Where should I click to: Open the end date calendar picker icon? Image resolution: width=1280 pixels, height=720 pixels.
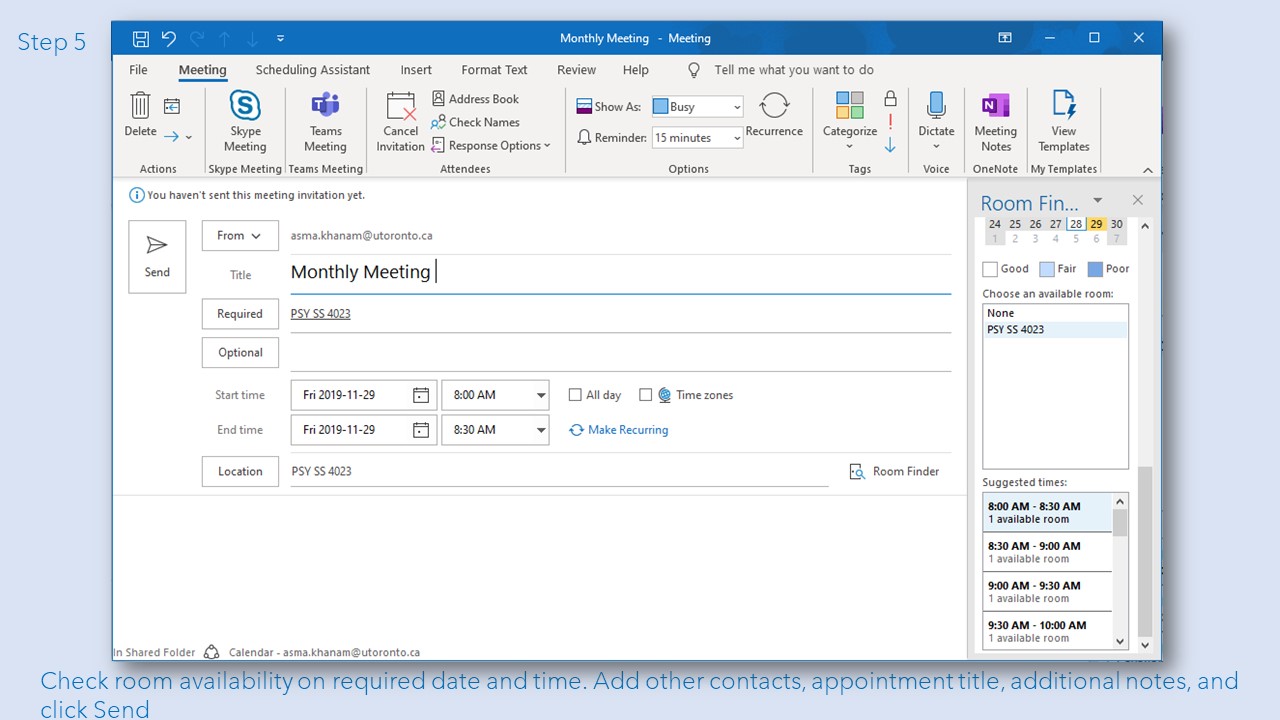[421, 430]
